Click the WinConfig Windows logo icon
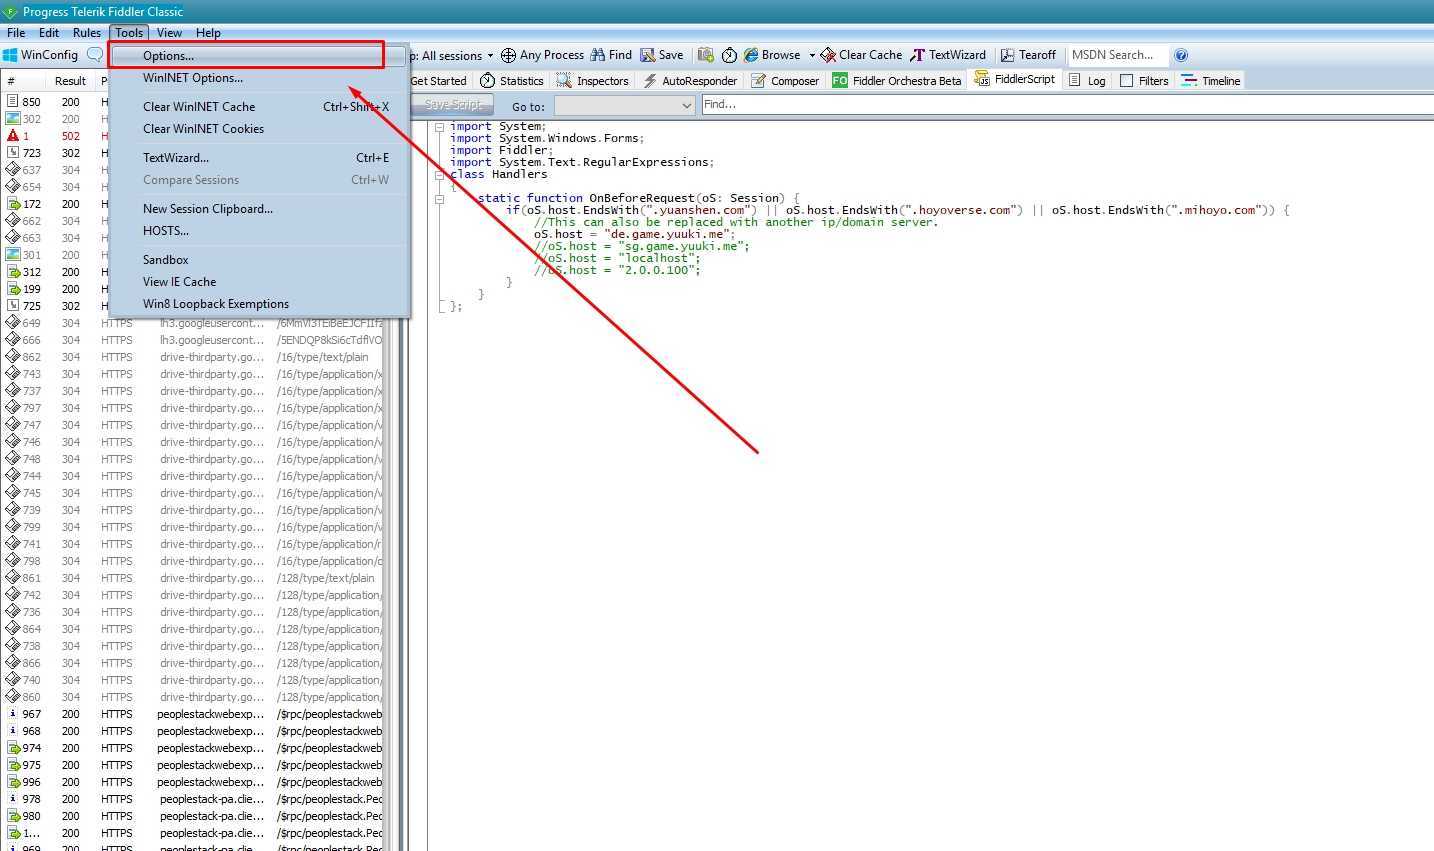The height and width of the screenshot is (851, 1434). coord(10,55)
